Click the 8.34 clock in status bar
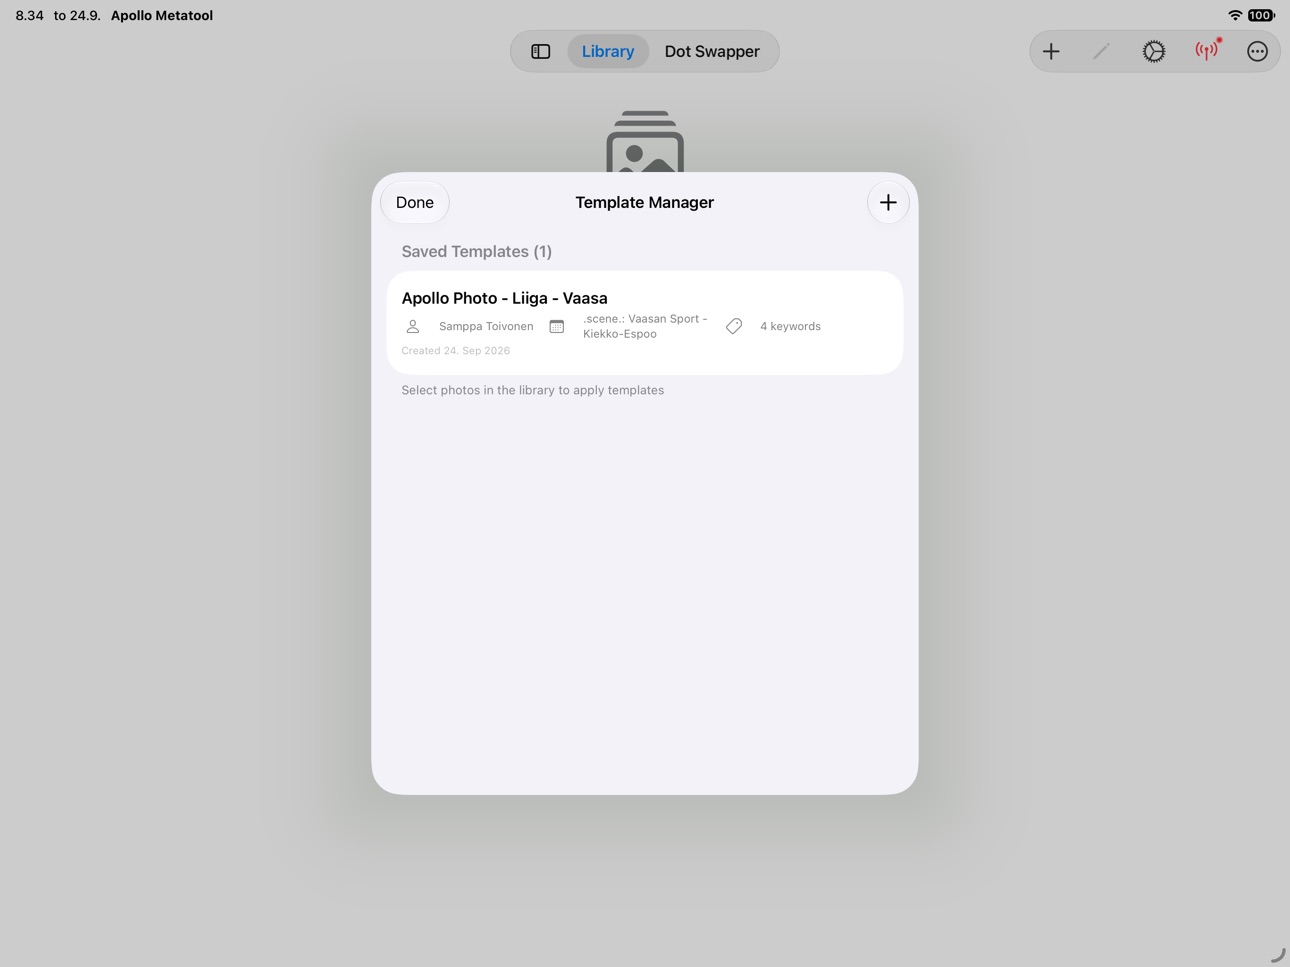 (30, 15)
